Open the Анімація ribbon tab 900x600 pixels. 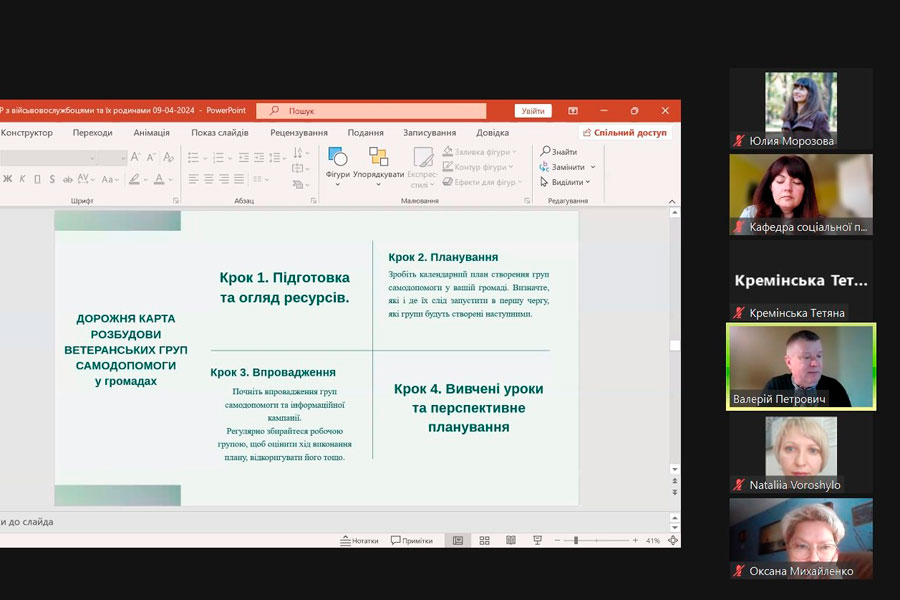pos(151,133)
